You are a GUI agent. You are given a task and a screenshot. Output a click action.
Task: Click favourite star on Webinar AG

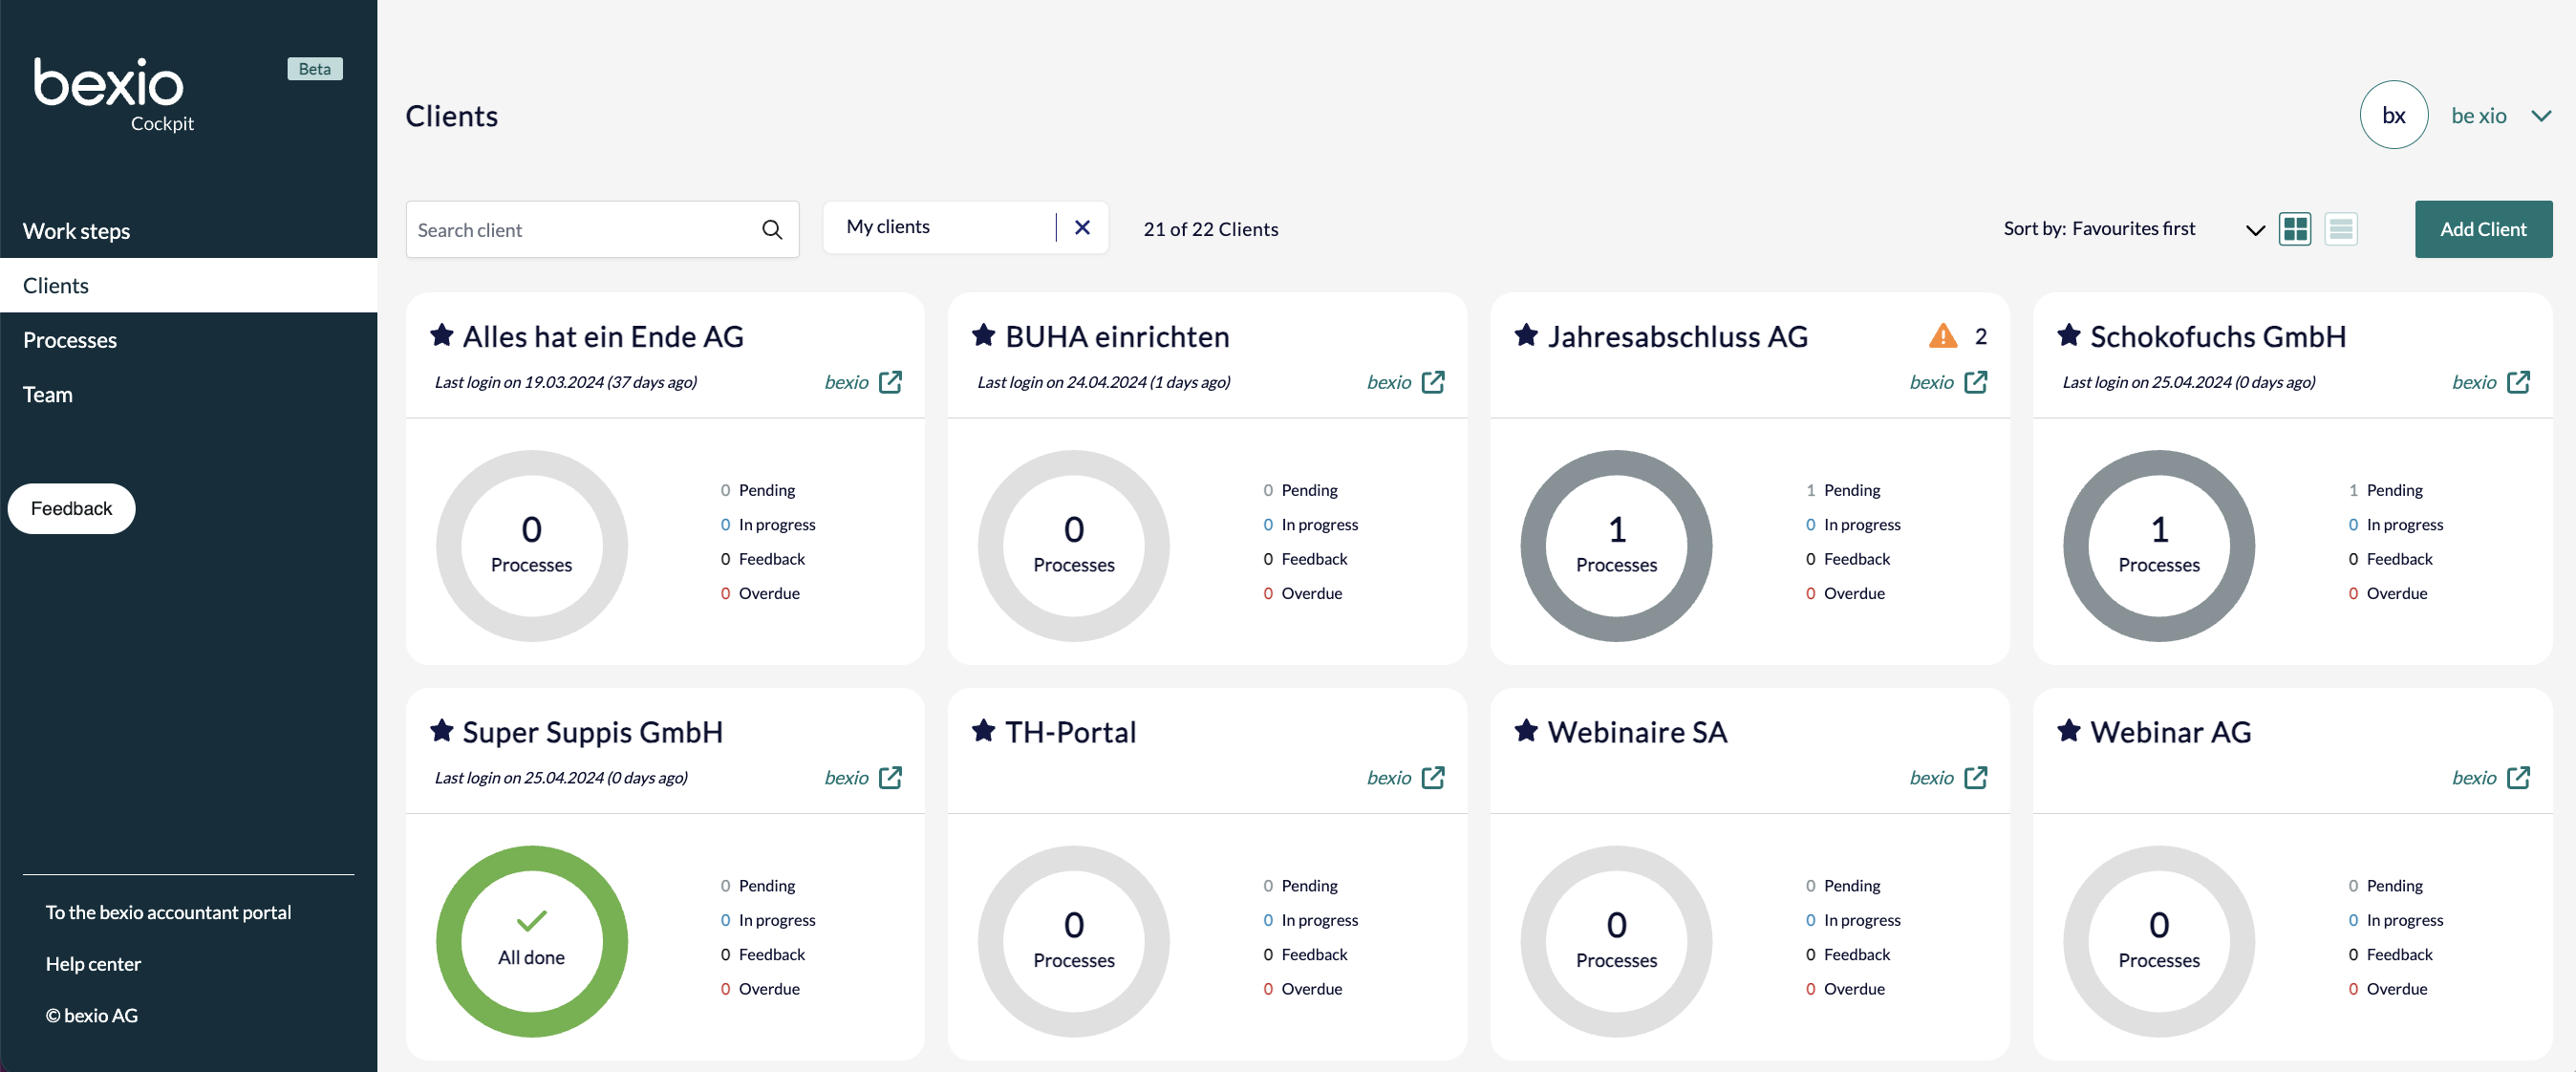[2069, 731]
